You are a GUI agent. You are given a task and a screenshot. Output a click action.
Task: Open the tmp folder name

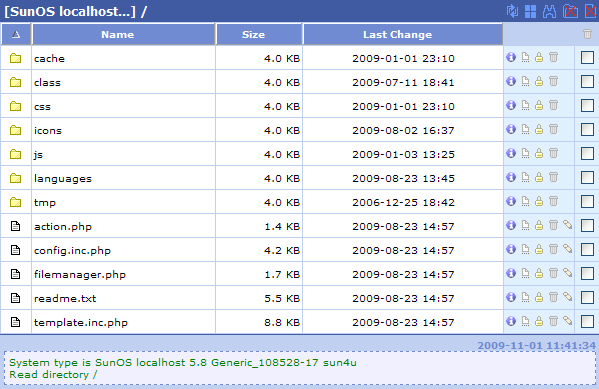[x=45, y=203]
